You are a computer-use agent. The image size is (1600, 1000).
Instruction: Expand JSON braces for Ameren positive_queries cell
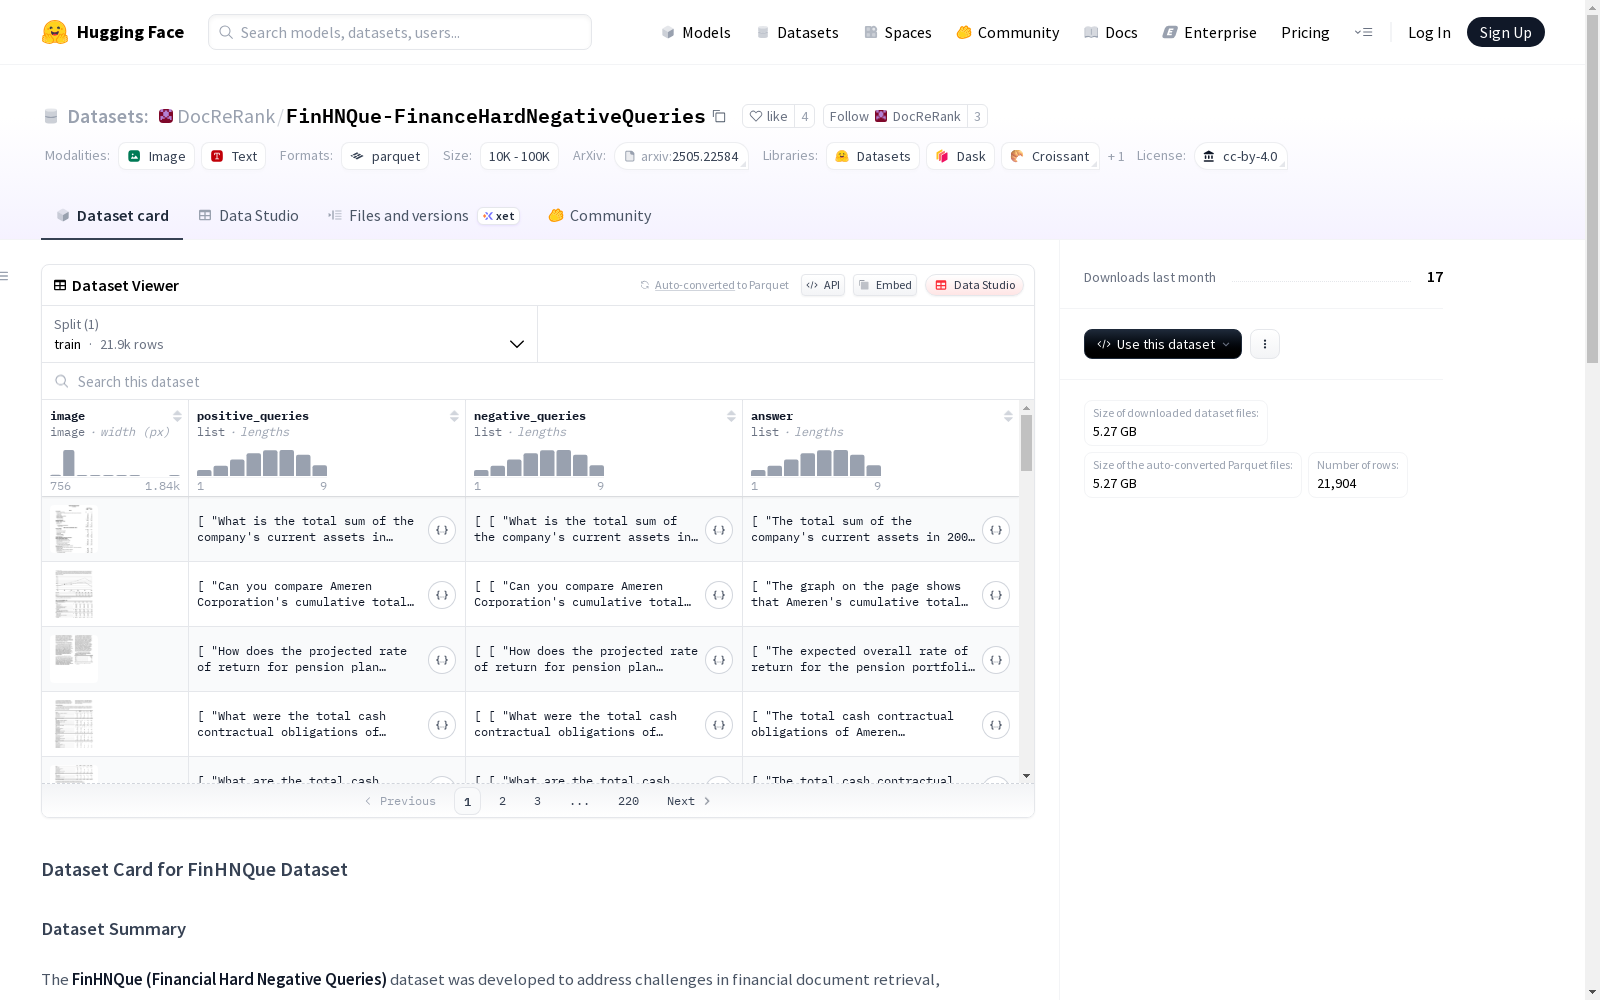pos(442,595)
